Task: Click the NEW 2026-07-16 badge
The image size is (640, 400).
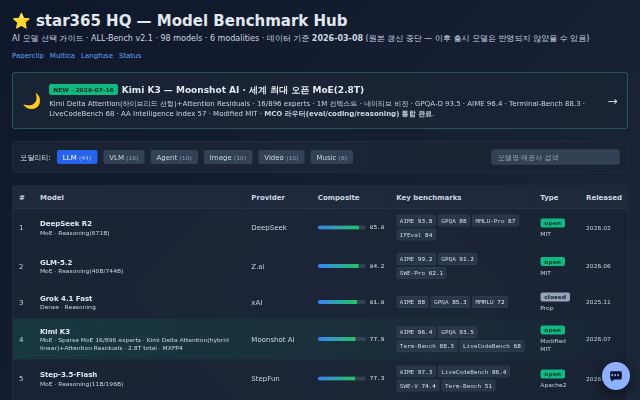Action: [x=83, y=90]
